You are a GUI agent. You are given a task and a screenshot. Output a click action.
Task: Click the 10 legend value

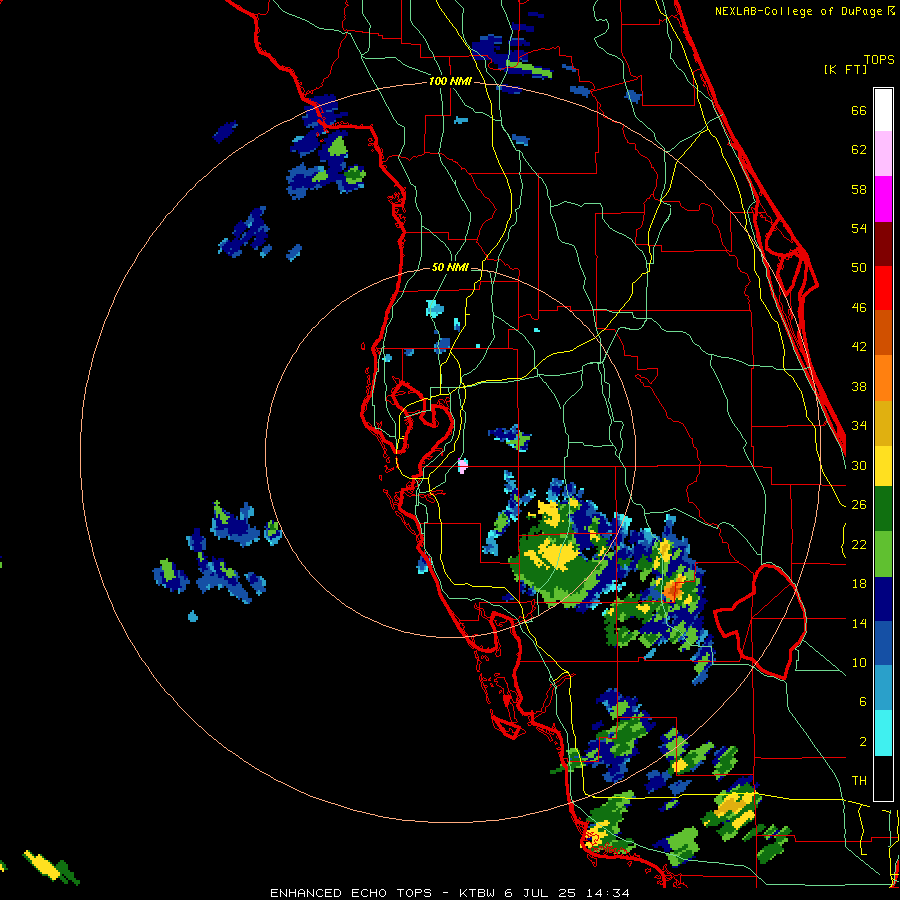click(859, 662)
